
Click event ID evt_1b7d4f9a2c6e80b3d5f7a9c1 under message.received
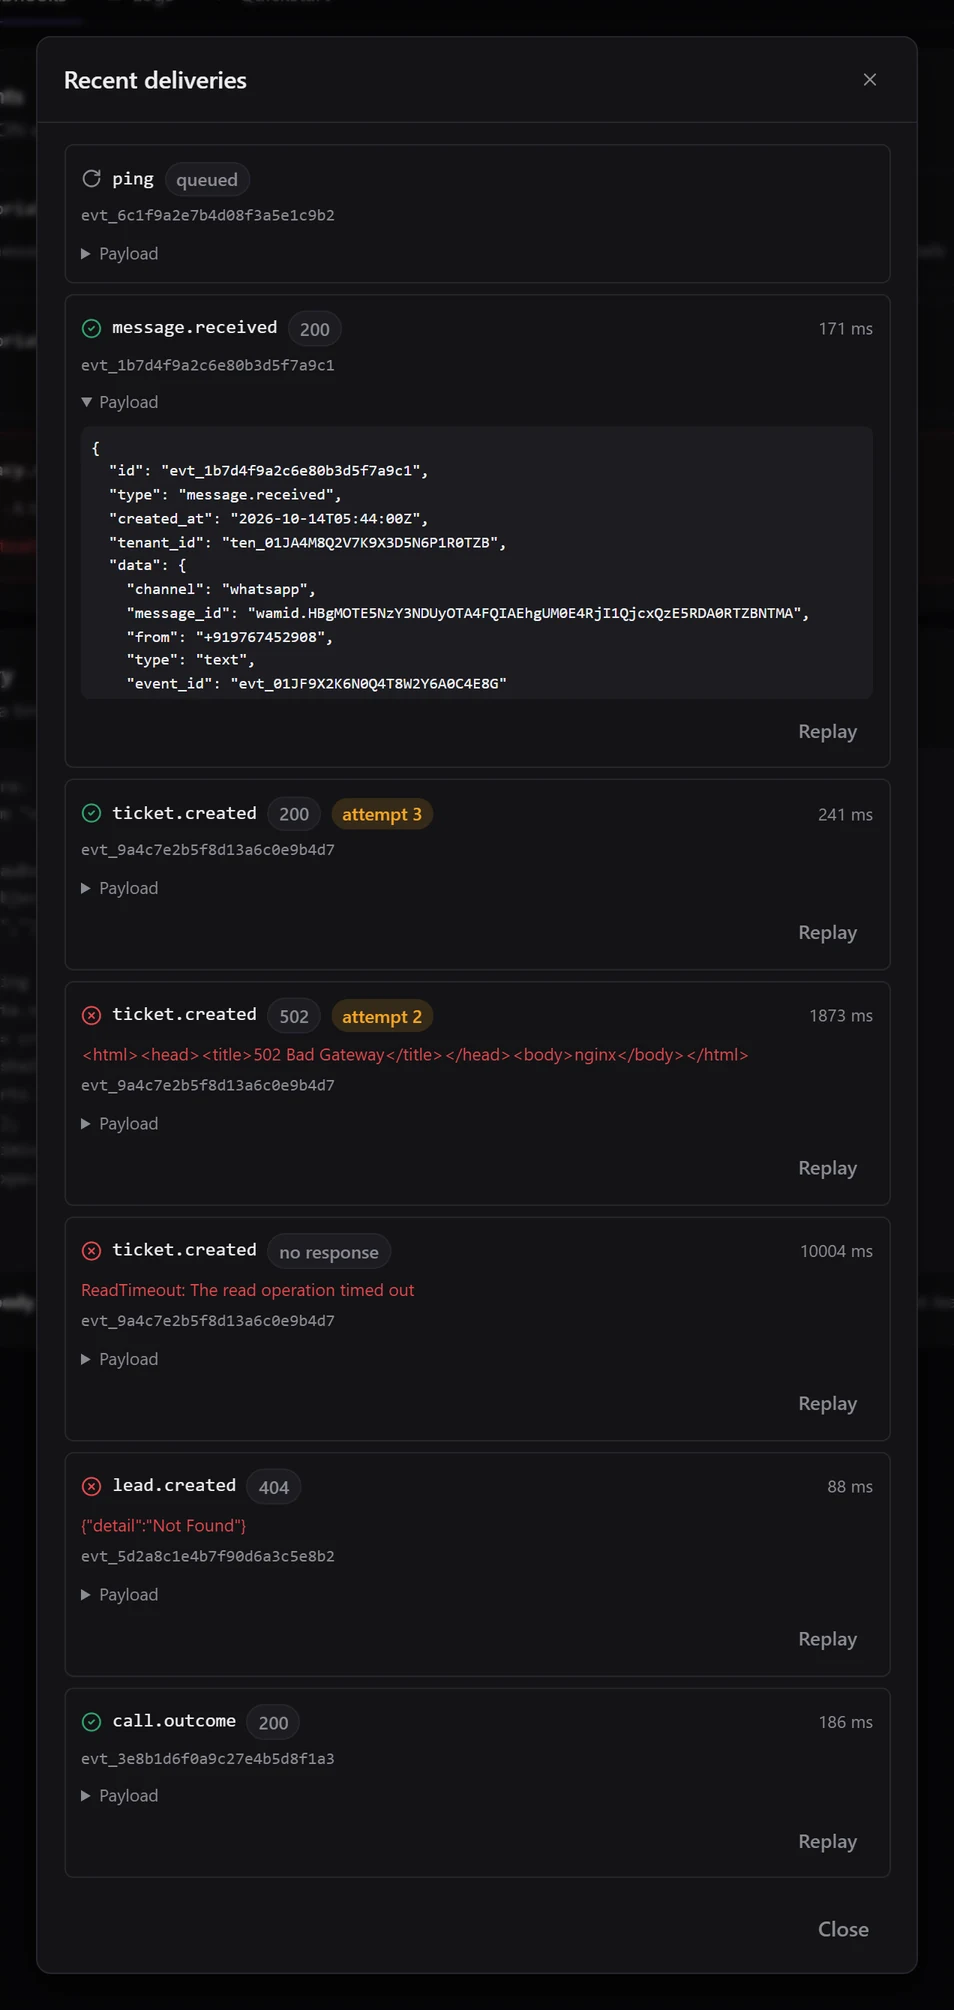pos(208,365)
